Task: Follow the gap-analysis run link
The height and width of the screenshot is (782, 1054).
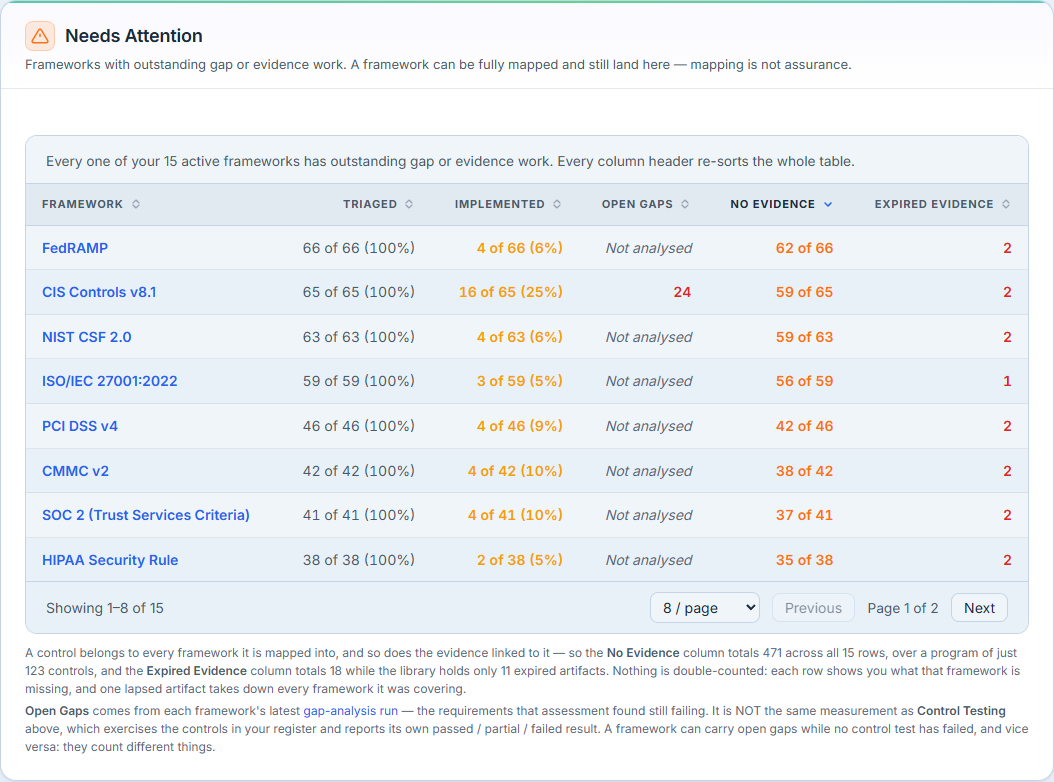Action: tap(350, 711)
